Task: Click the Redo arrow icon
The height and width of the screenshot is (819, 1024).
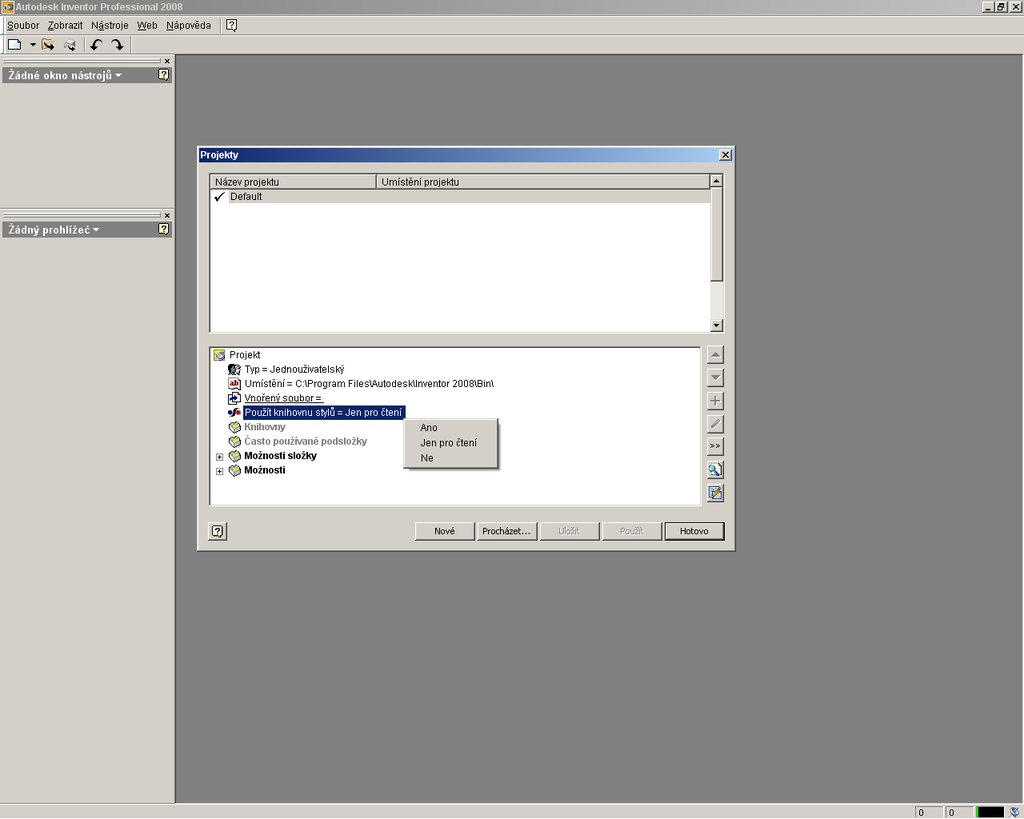Action: point(118,44)
